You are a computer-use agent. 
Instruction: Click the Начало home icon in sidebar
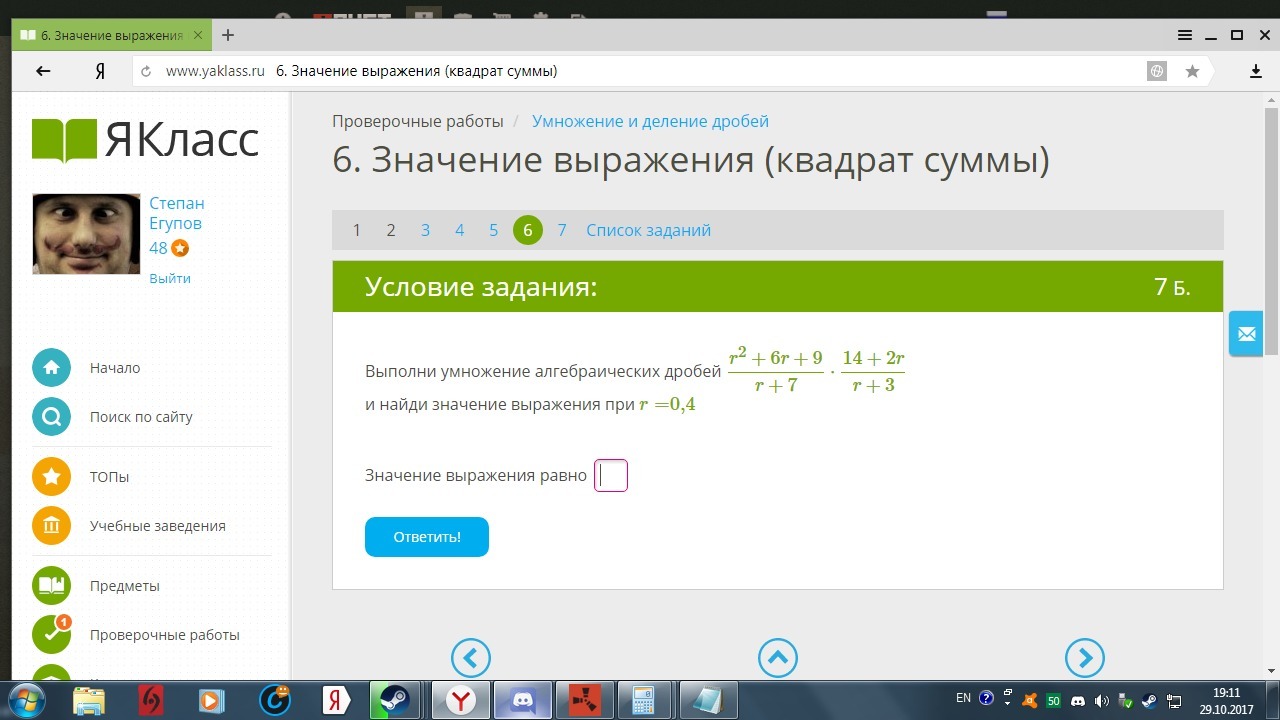point(51,368)
